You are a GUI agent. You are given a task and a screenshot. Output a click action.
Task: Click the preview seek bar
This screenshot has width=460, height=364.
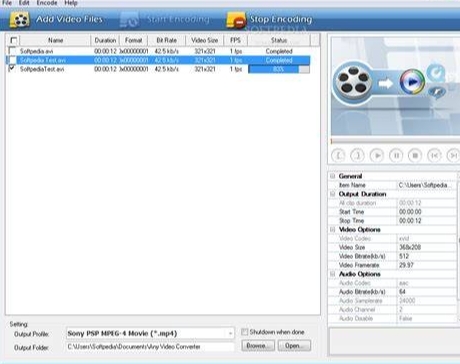[395, 141]
